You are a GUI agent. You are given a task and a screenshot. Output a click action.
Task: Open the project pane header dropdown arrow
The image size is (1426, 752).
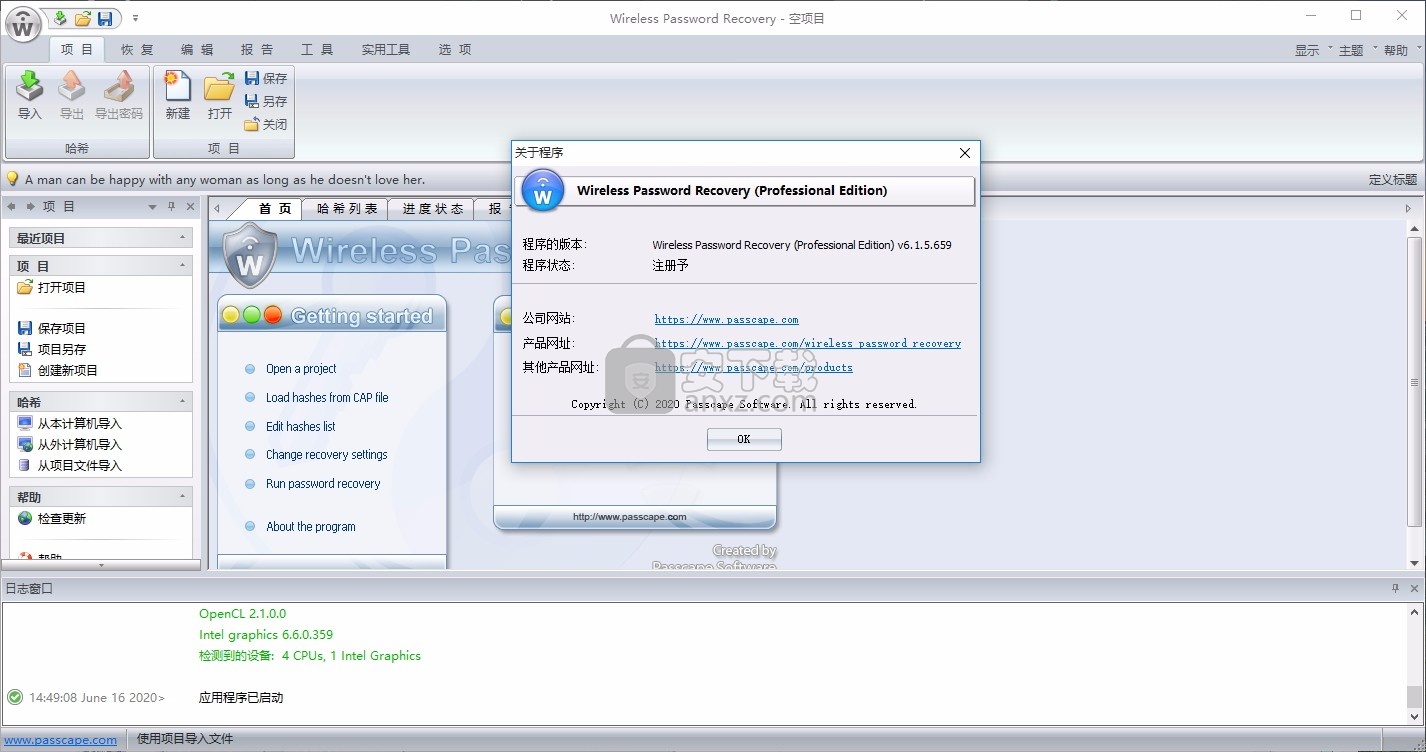tap(152, 207)
